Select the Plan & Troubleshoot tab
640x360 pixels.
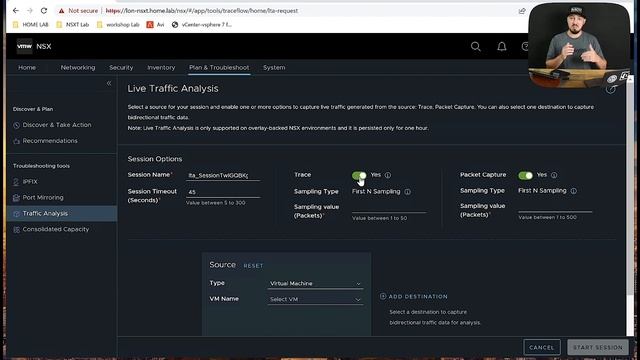[x=219, y=67]
